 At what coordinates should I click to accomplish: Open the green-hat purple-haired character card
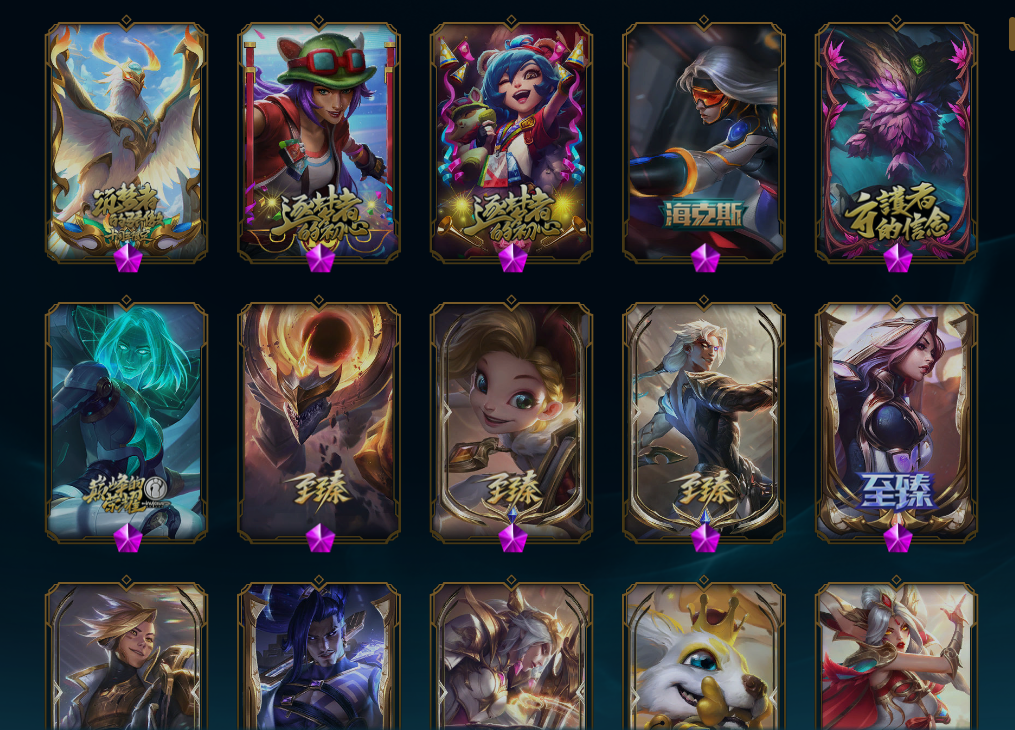point(318,142)
